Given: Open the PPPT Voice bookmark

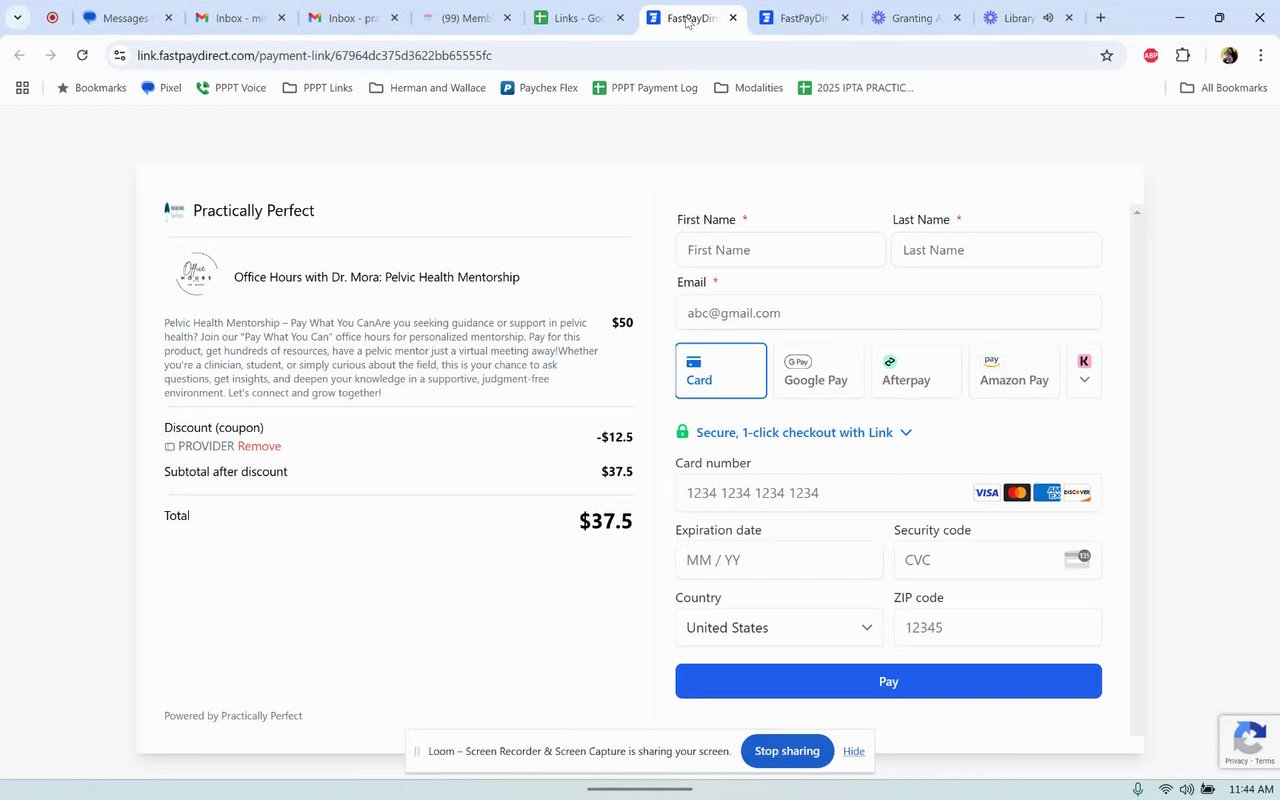Looking at the screenshot, I should click(x=231, y=88).
